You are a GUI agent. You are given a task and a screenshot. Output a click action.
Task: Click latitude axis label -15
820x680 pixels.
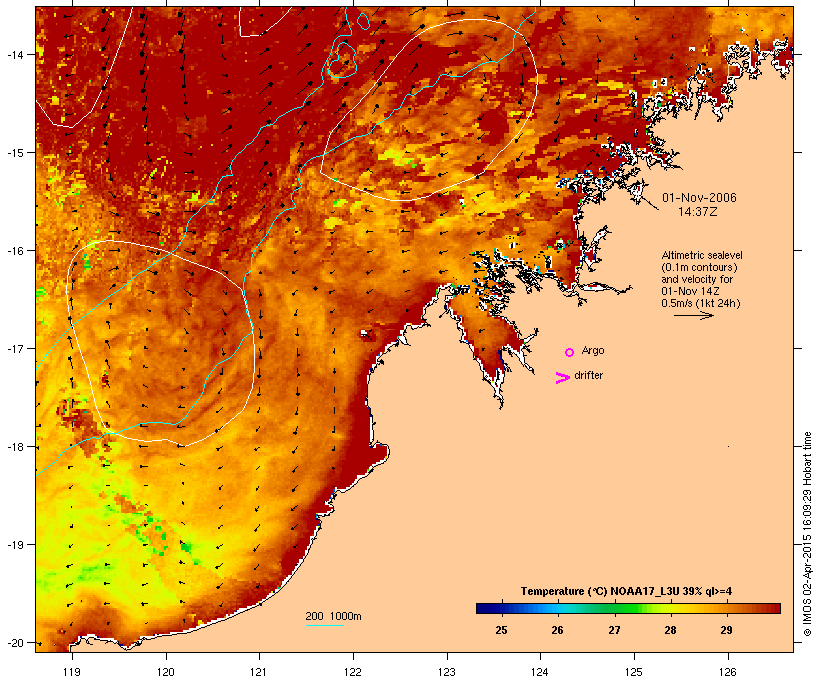coord(14,153)
